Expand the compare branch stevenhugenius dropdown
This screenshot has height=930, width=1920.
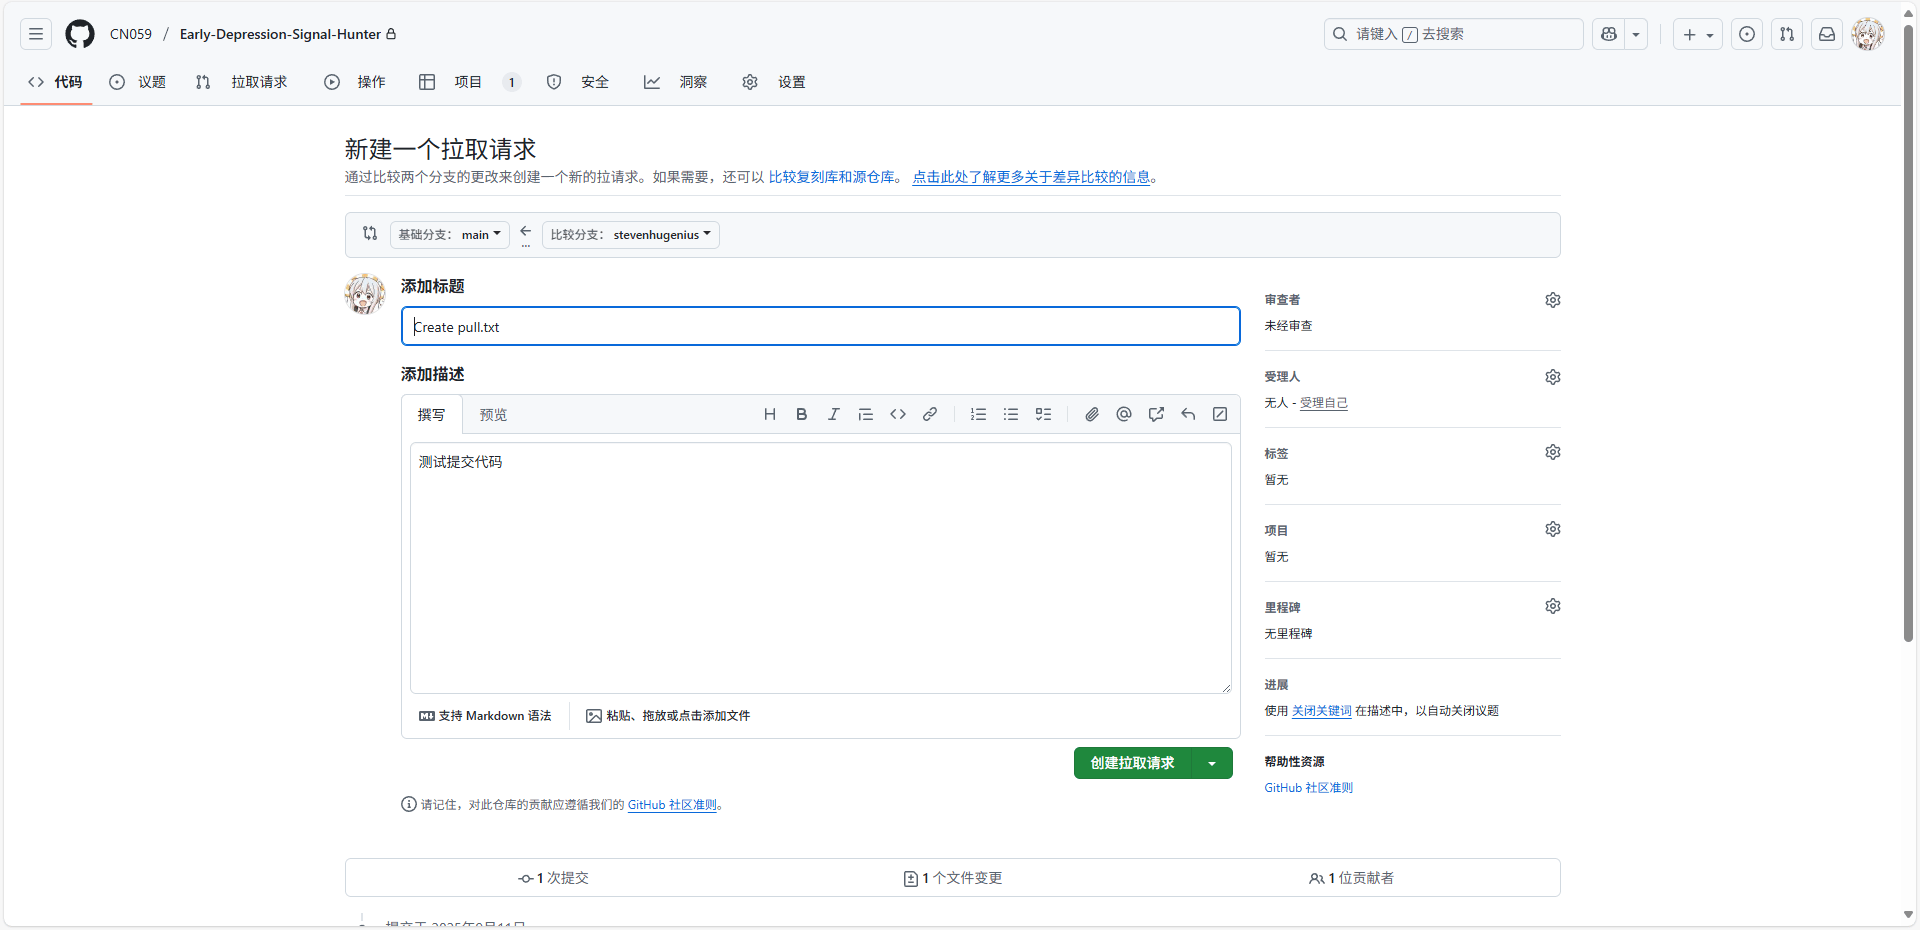631,235
